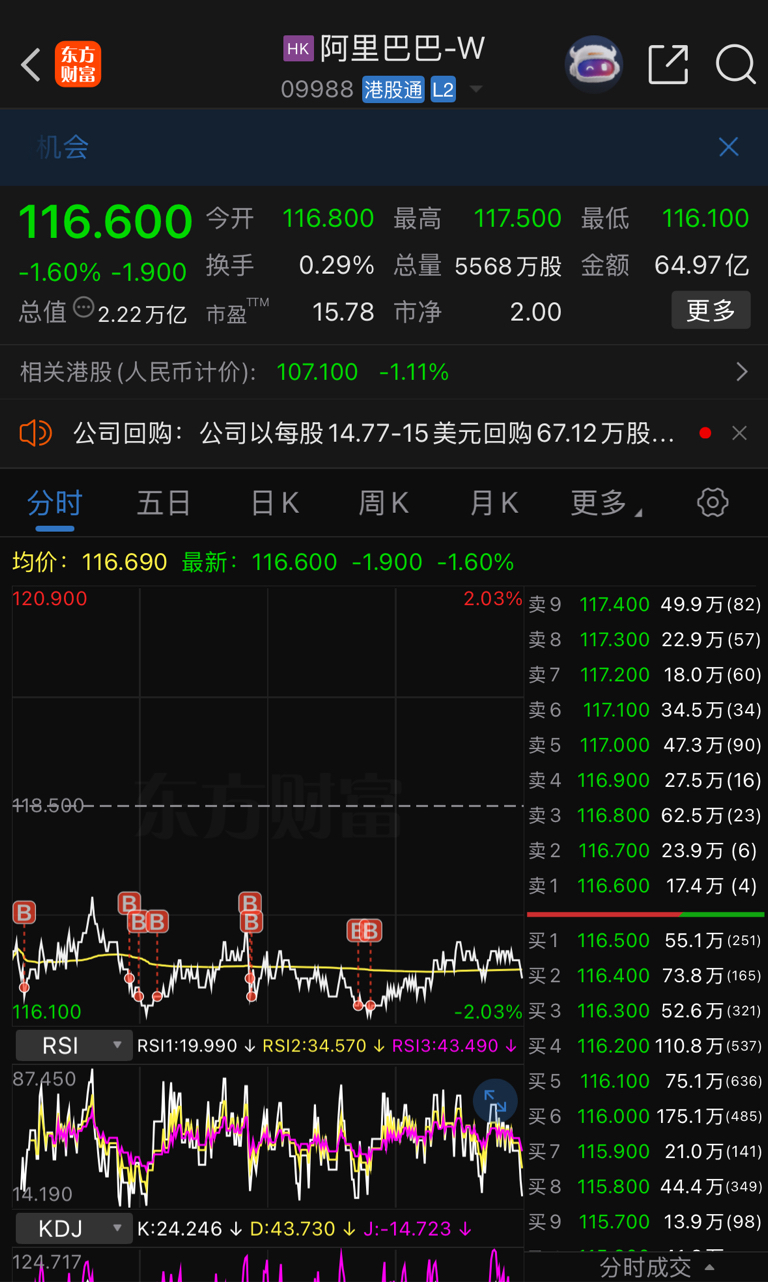Tap the 107.100 RMB price

pos(317,372)
